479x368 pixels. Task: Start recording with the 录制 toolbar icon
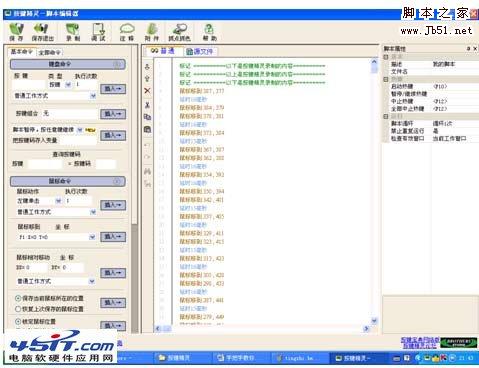click(x=73, y=32)
